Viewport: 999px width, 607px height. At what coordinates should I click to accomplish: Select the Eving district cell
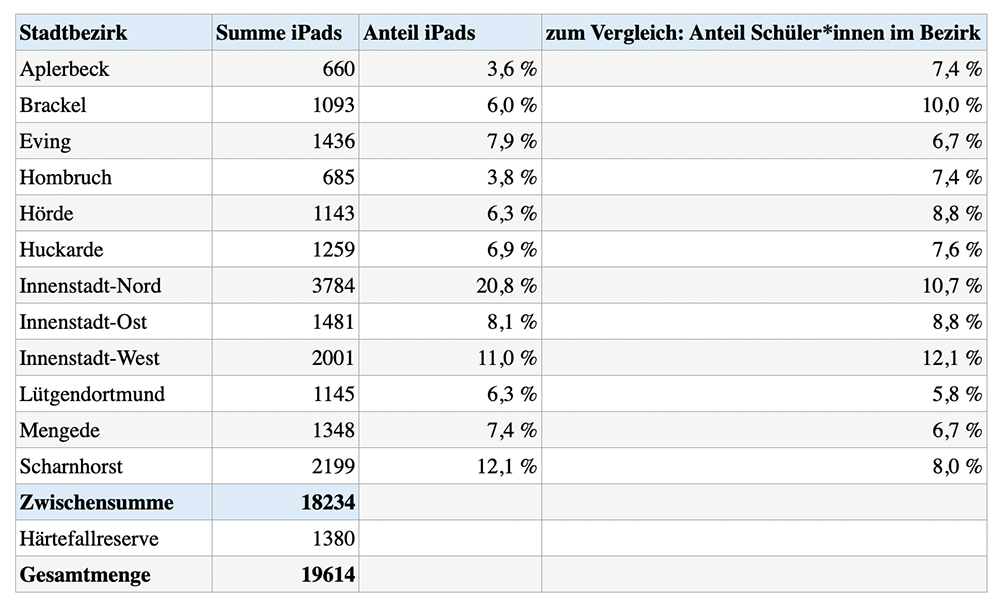[114, 141]
